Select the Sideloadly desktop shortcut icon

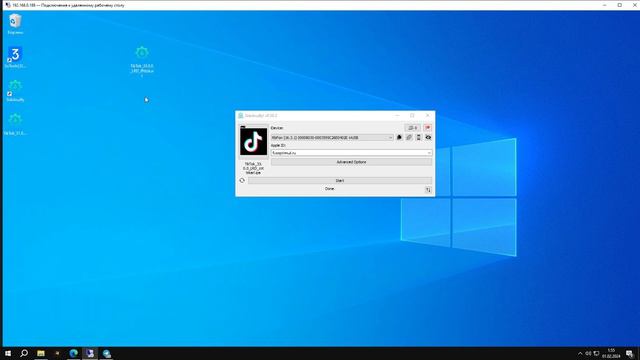(x=15, y=91)
